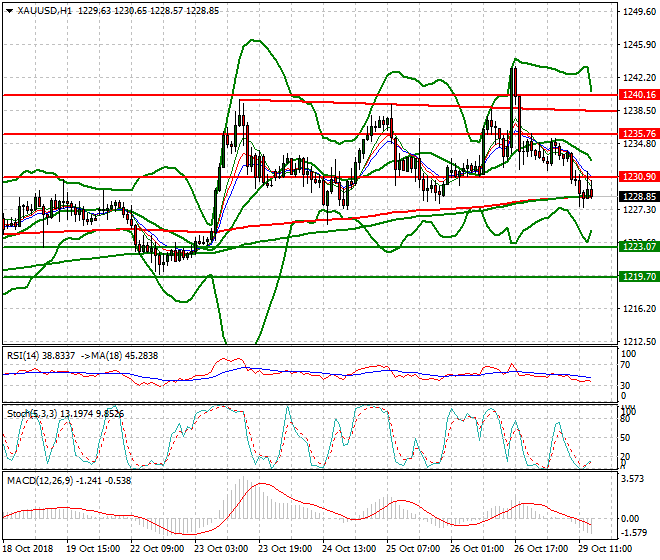This screenshot has width=660, height=560.
Task: Select the XAUUSD,H1 symbol title text
Action: pyautogui.click(x=45, y=11)
